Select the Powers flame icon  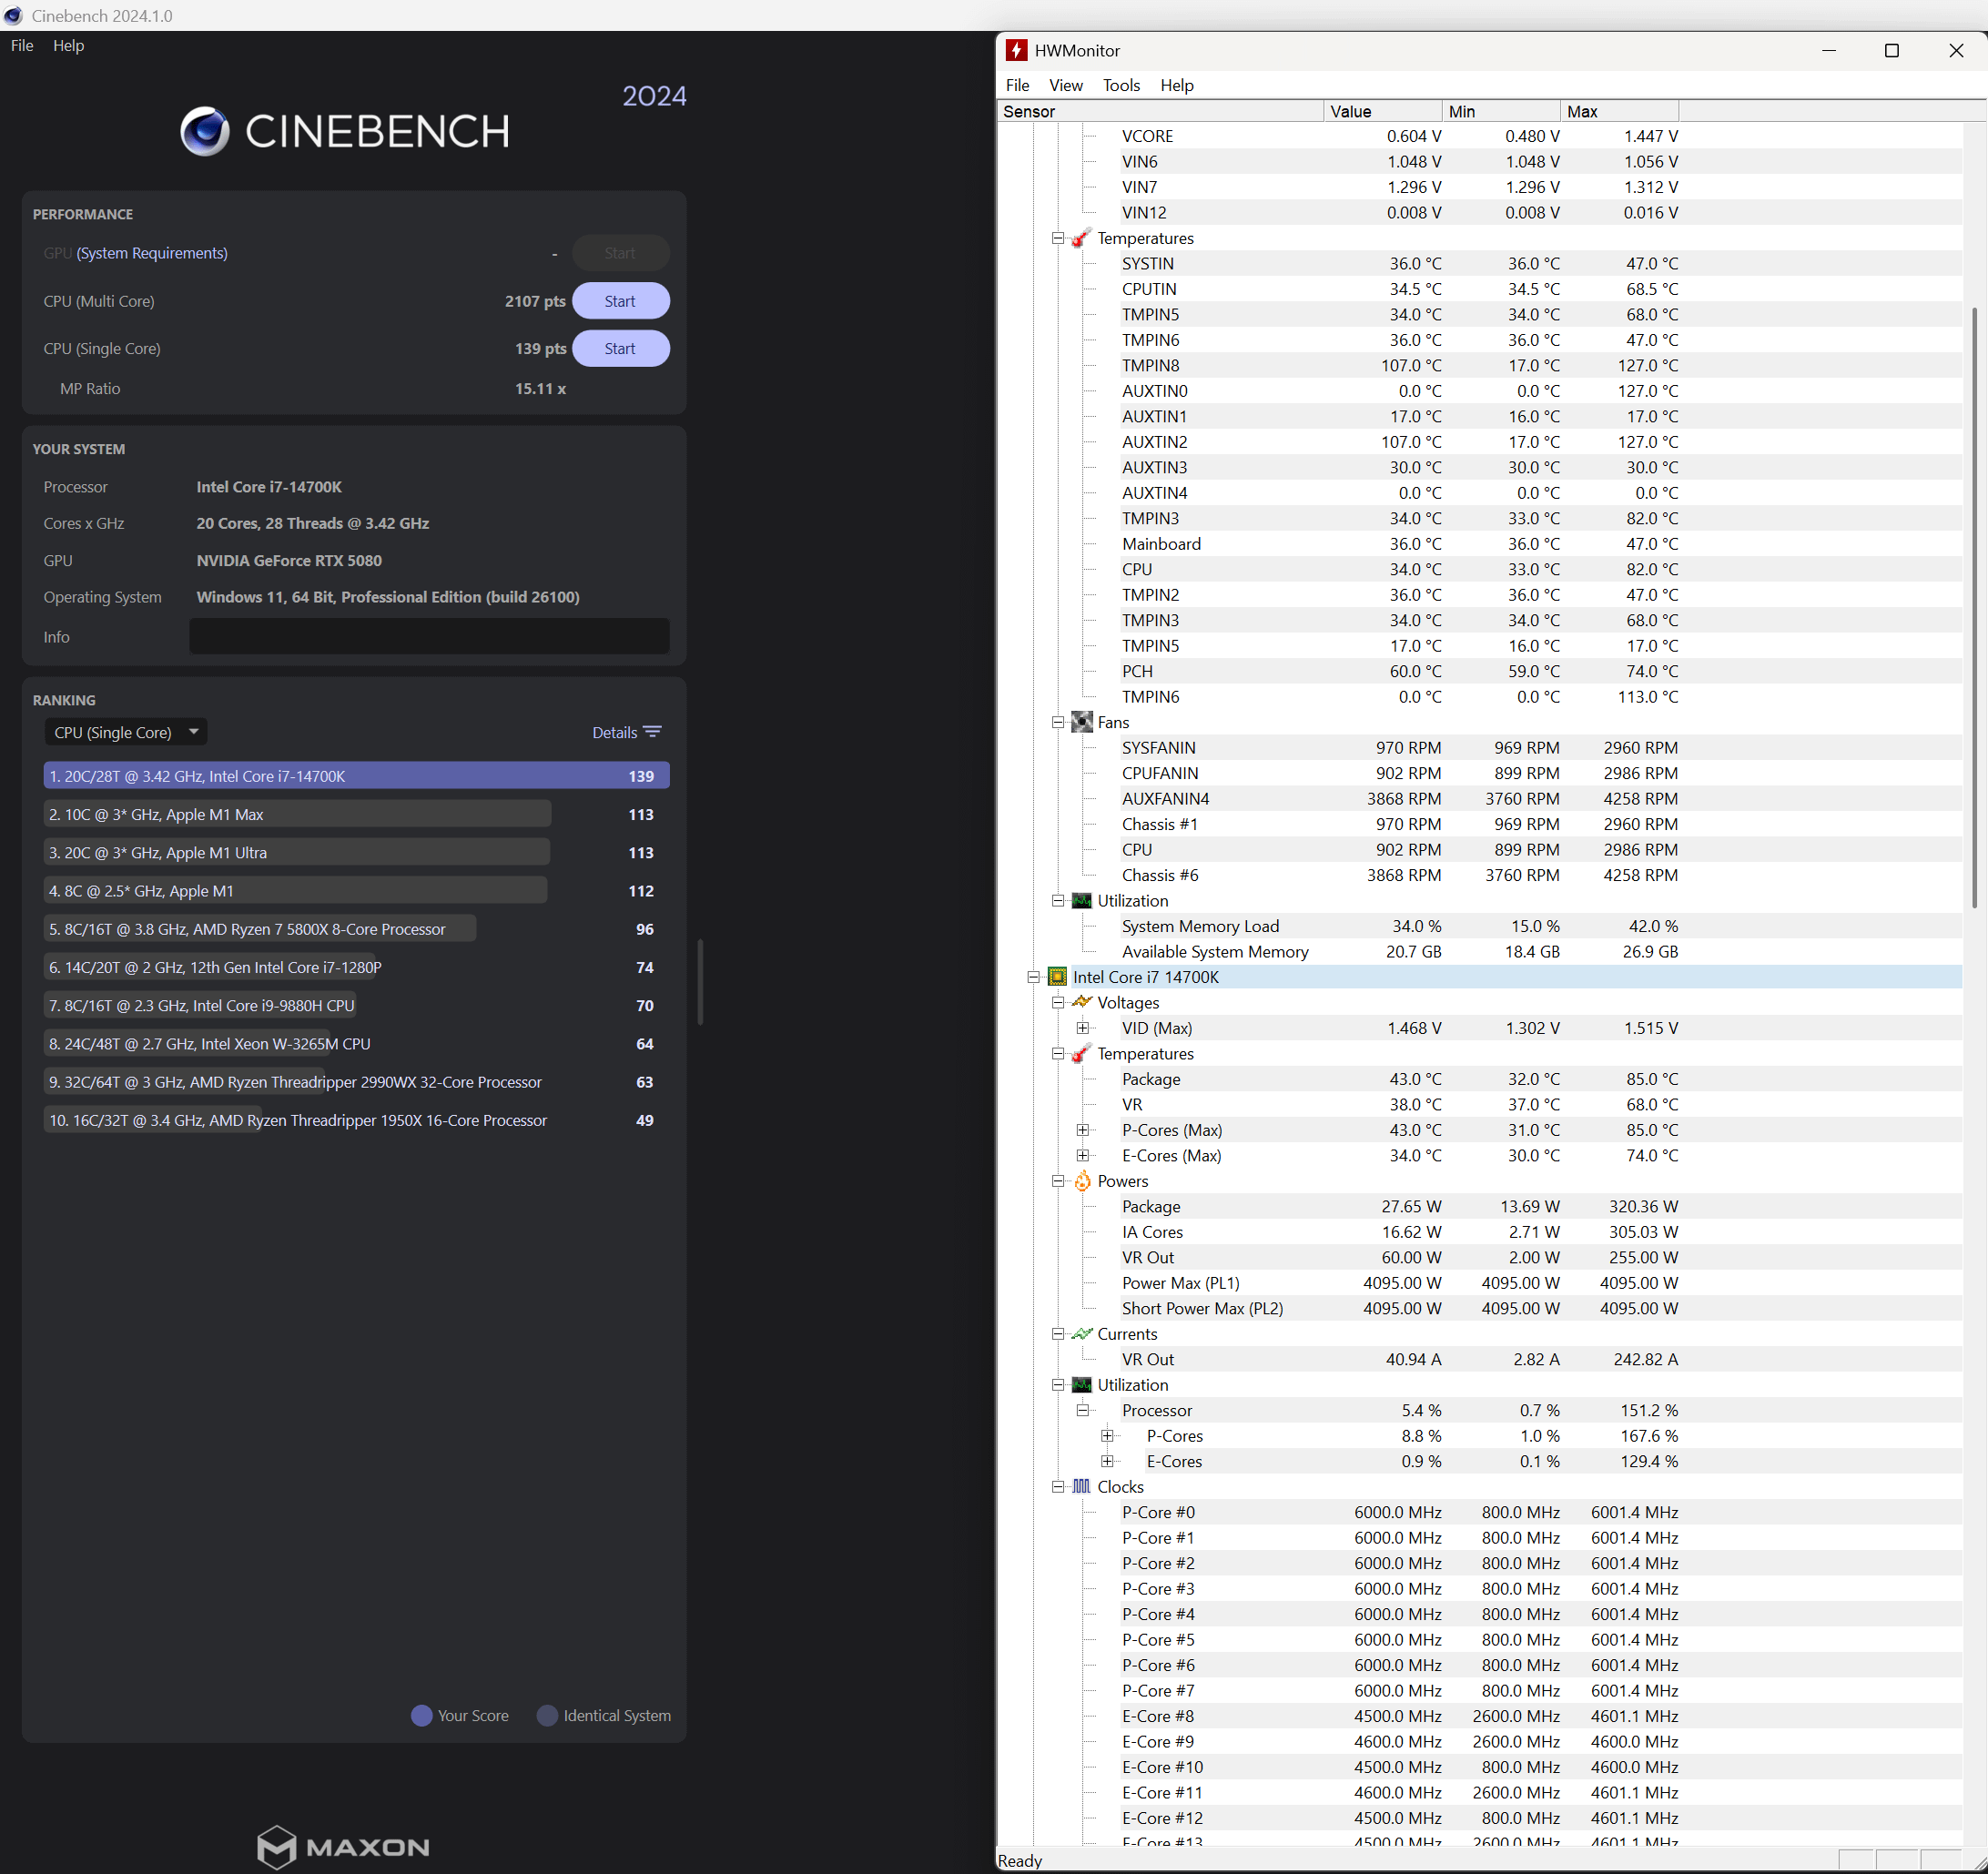1082,1181
